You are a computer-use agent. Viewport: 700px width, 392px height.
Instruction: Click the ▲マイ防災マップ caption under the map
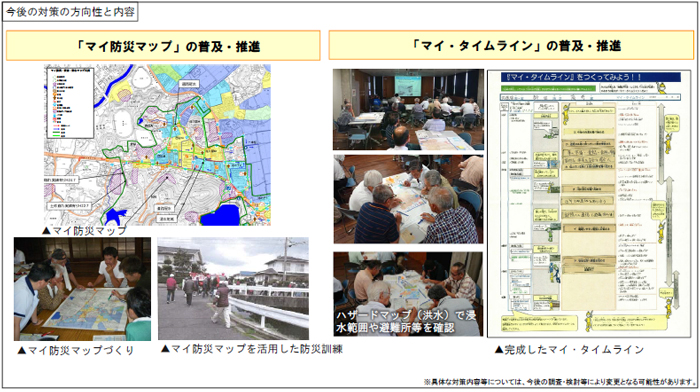84,231
